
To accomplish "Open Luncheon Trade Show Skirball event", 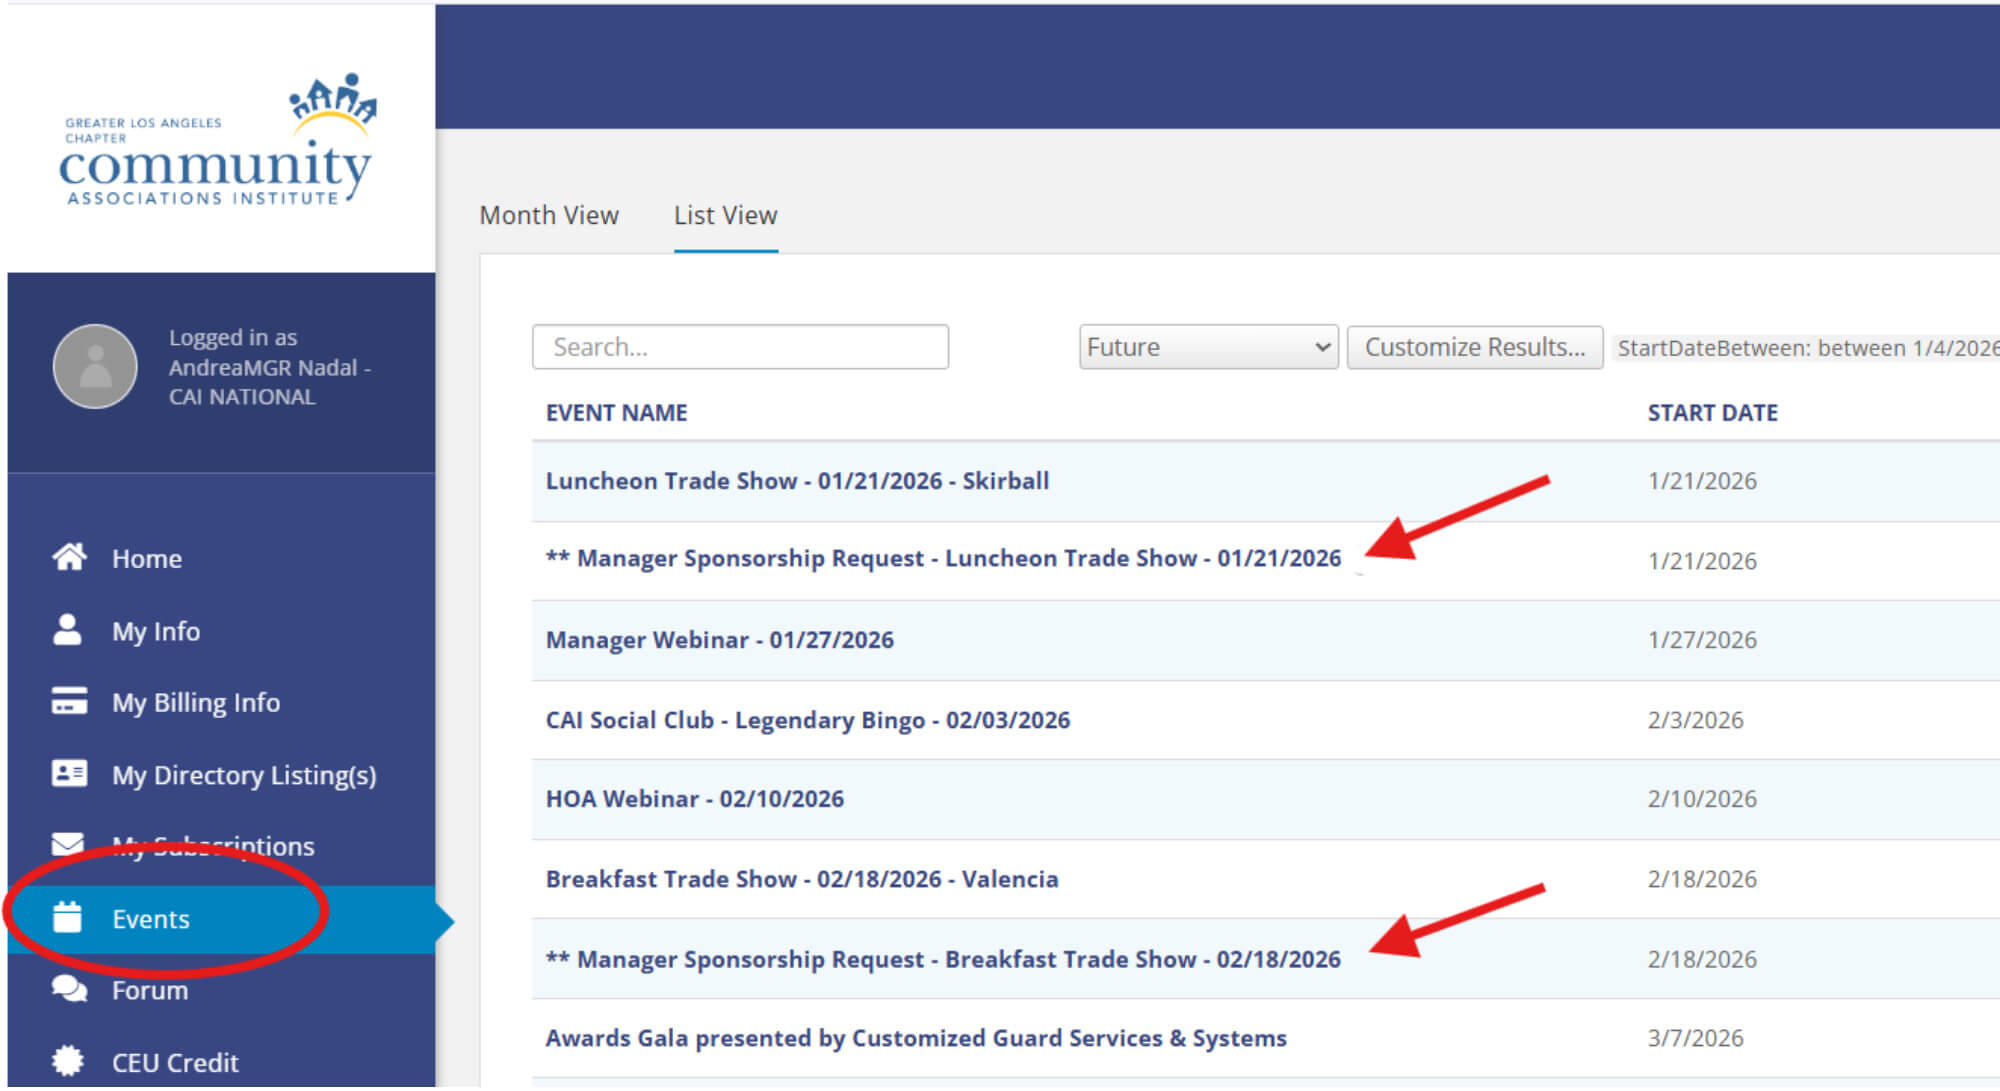I will pyautogui.click(x=797, y=481).
